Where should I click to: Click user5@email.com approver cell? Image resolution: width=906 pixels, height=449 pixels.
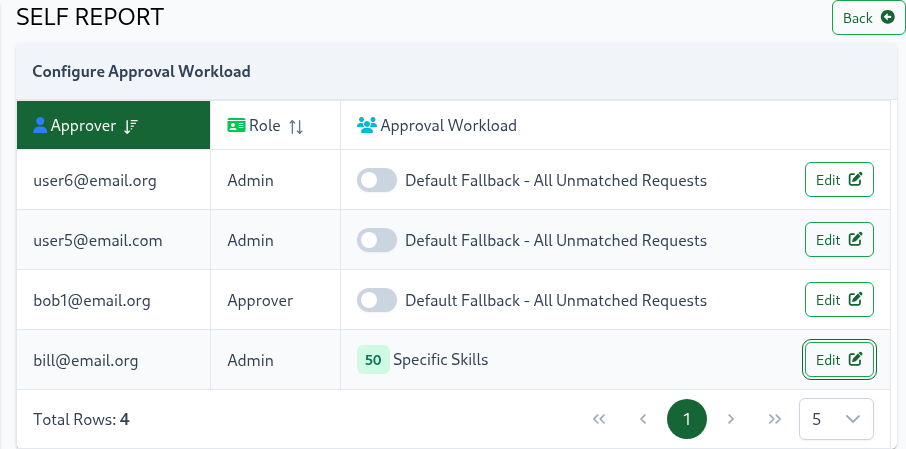[113, 240]
